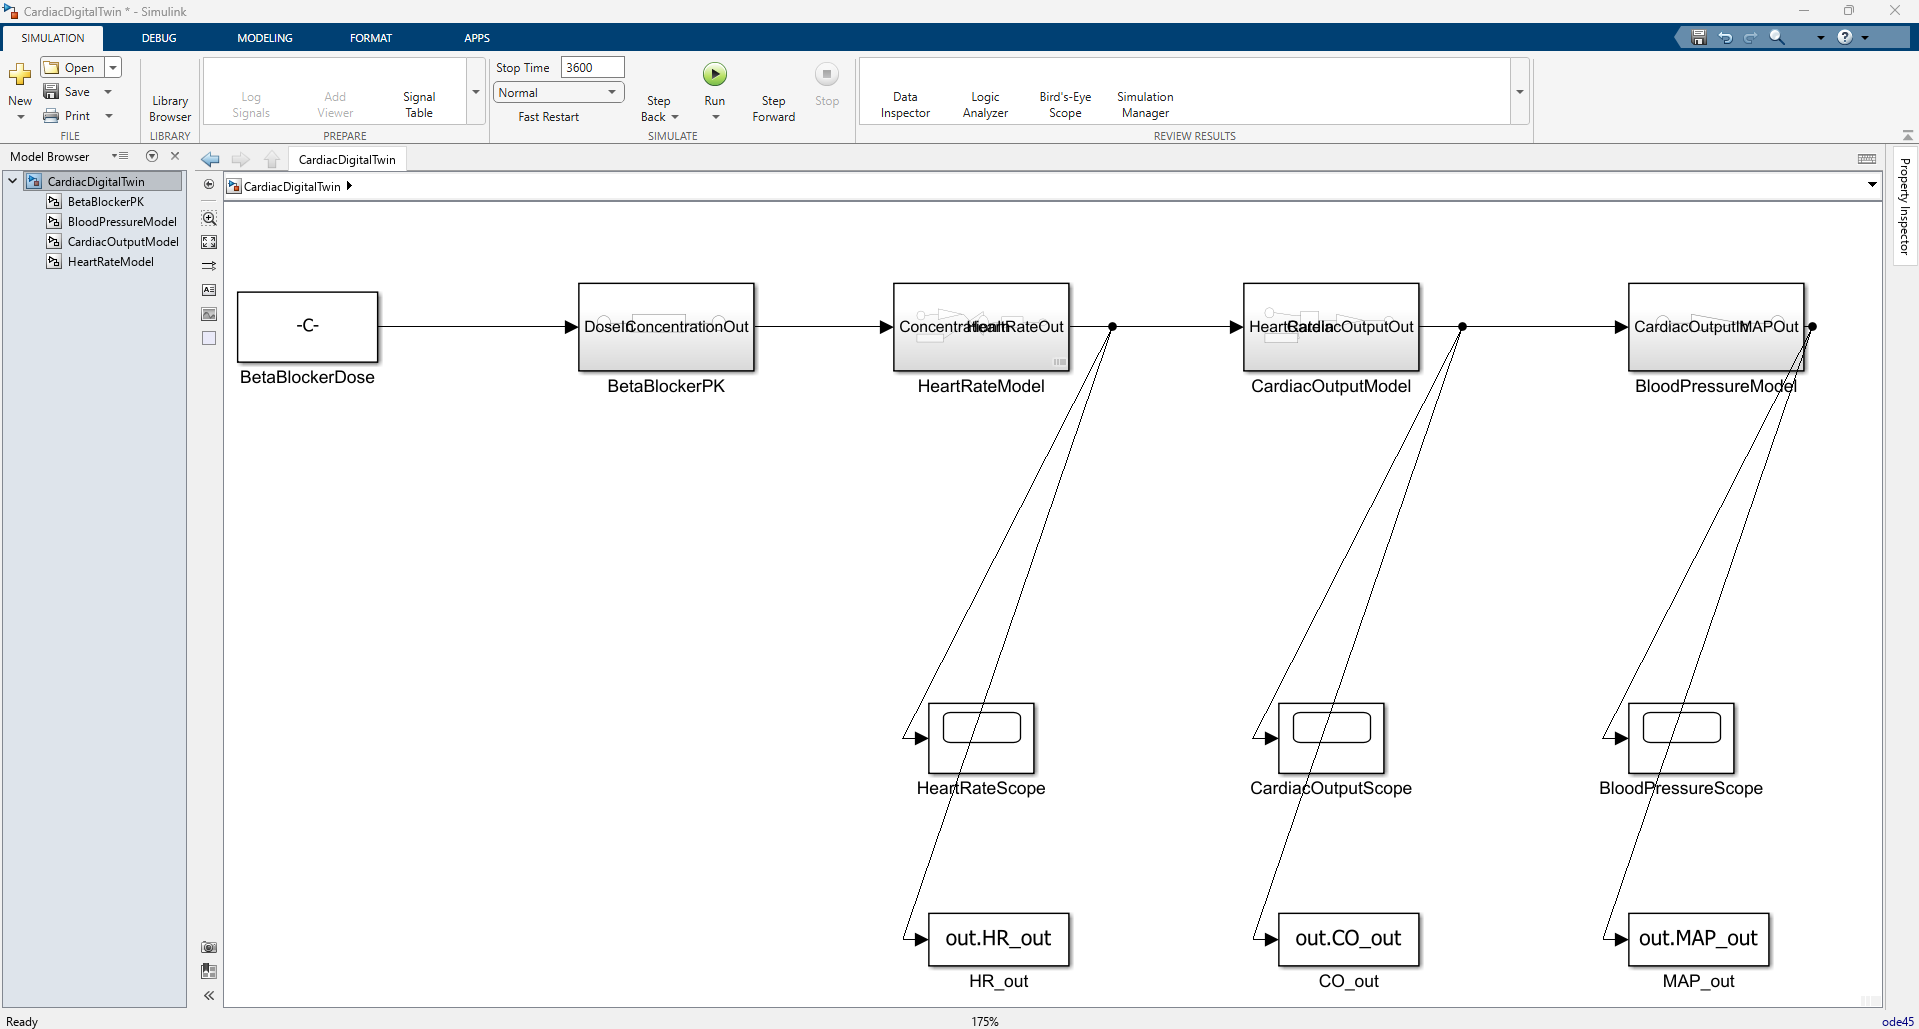Collapse the palette with double chevron
The width and height of the screenshot is (1919, 1029).
coord(209,995)
